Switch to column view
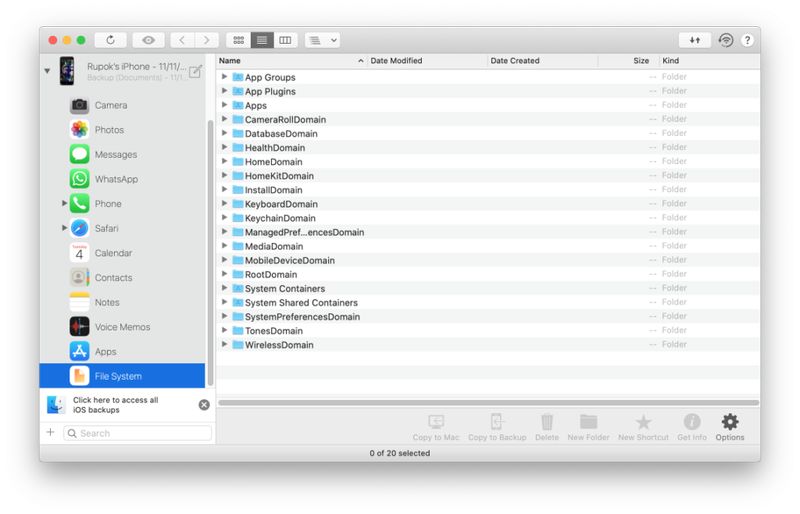The image size is (800, 514). 285,40
